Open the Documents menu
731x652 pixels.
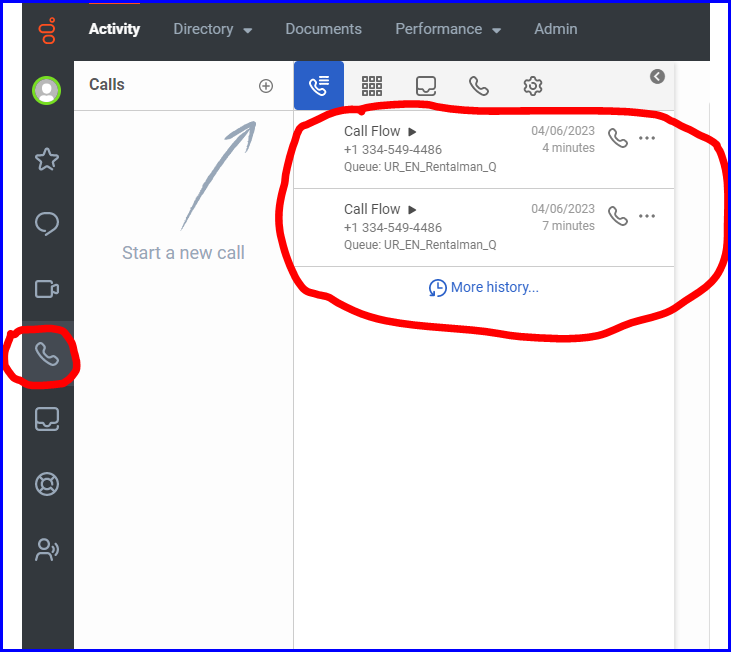point(323,29)
